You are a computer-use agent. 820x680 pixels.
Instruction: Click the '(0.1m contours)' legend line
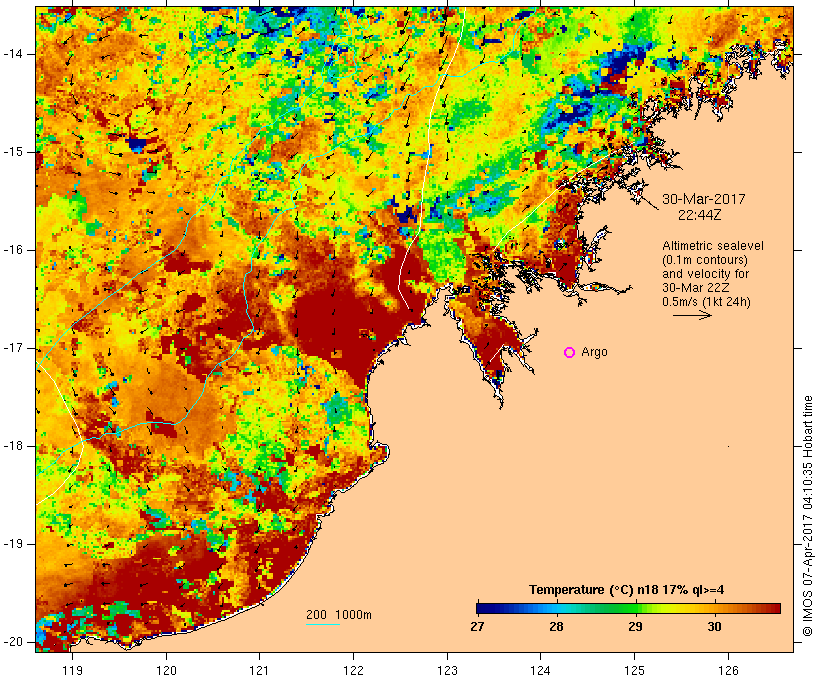pos(705,260)
